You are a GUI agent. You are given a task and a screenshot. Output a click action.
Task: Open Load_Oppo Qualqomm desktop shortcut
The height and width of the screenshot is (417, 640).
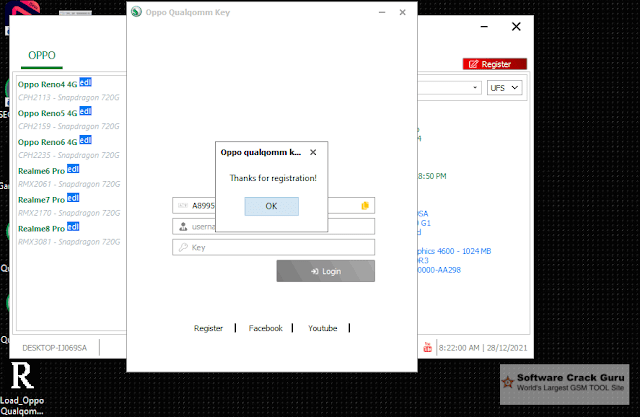pos(22,388)
